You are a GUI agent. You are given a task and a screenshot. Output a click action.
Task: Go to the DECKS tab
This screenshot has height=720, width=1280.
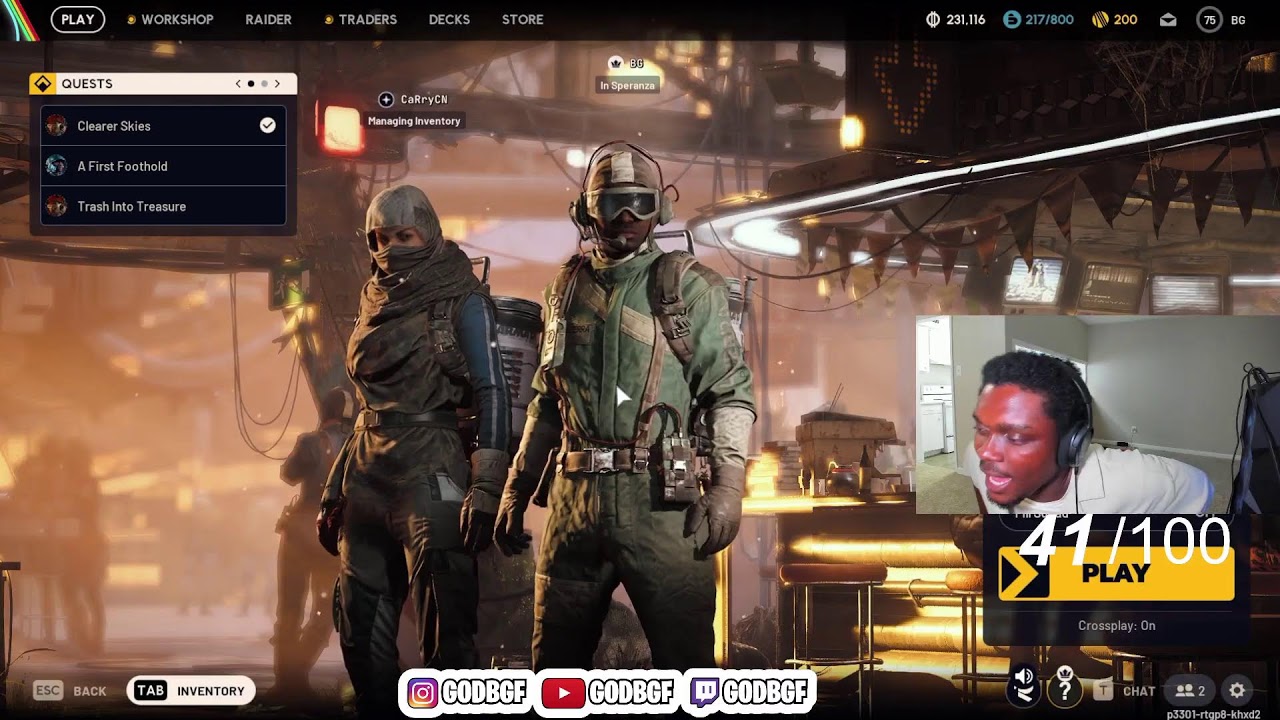449,19
